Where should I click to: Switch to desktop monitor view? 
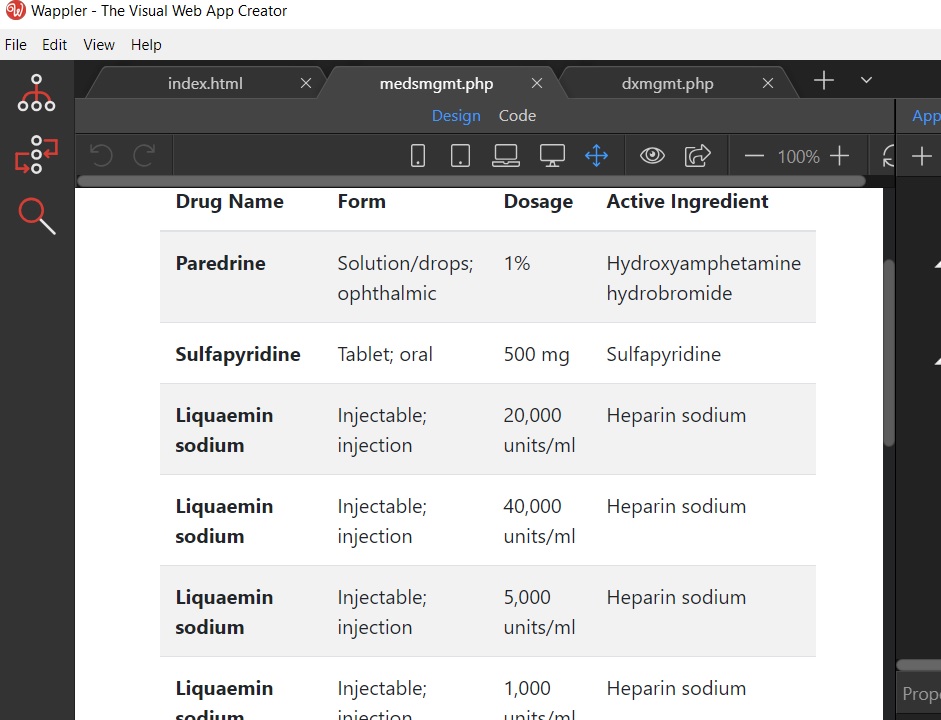pyautogui.click(x=552, y=156)
